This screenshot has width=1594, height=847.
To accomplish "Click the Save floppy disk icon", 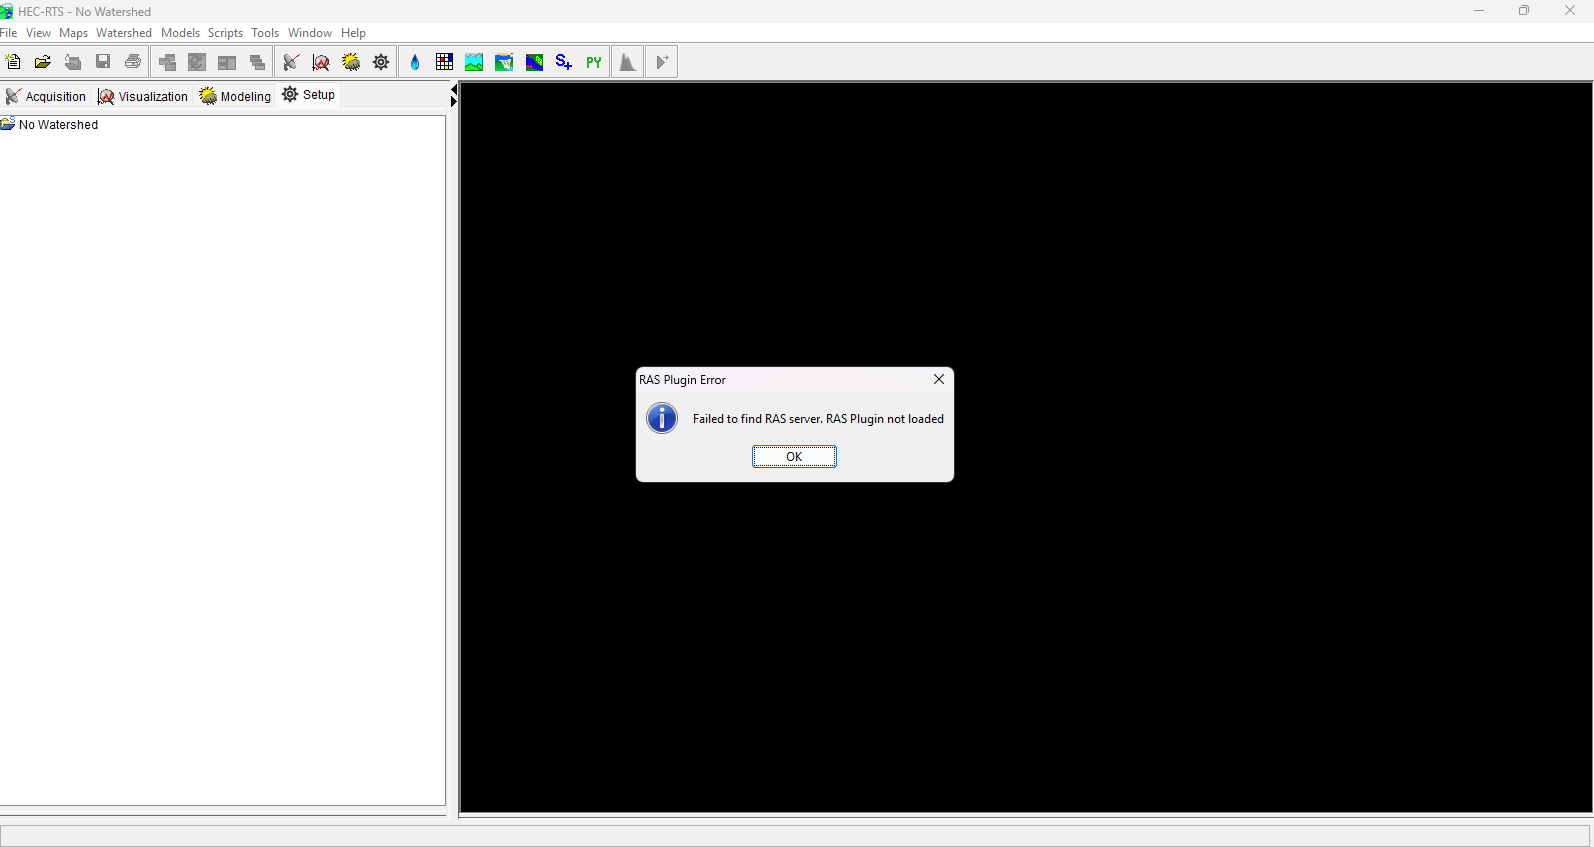I will (103, 62).
